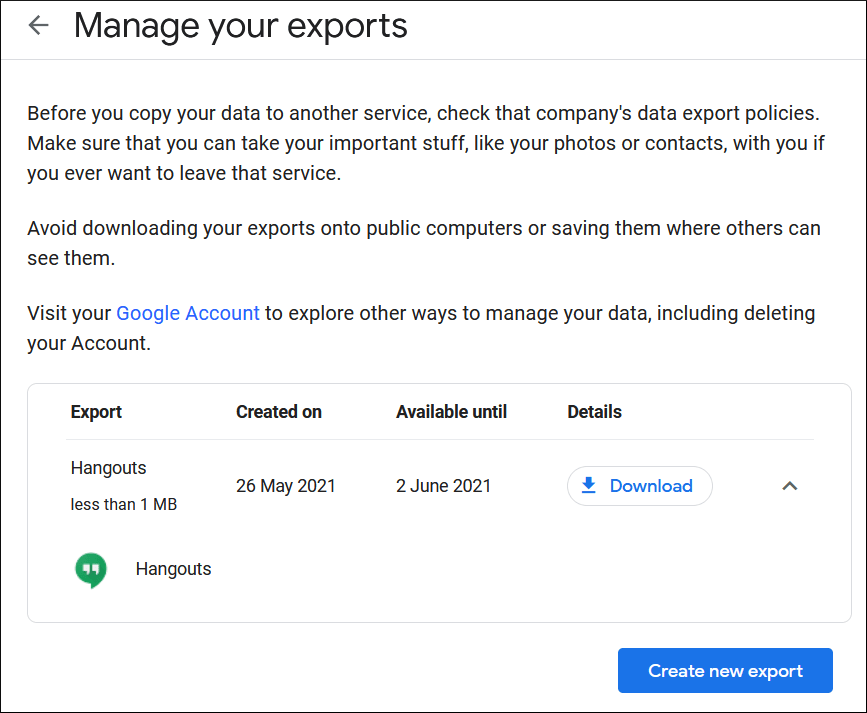This screenshot has height=713, width=867.
Task: Click the 'less than 1 MB' size text
Action: point(124,504)
